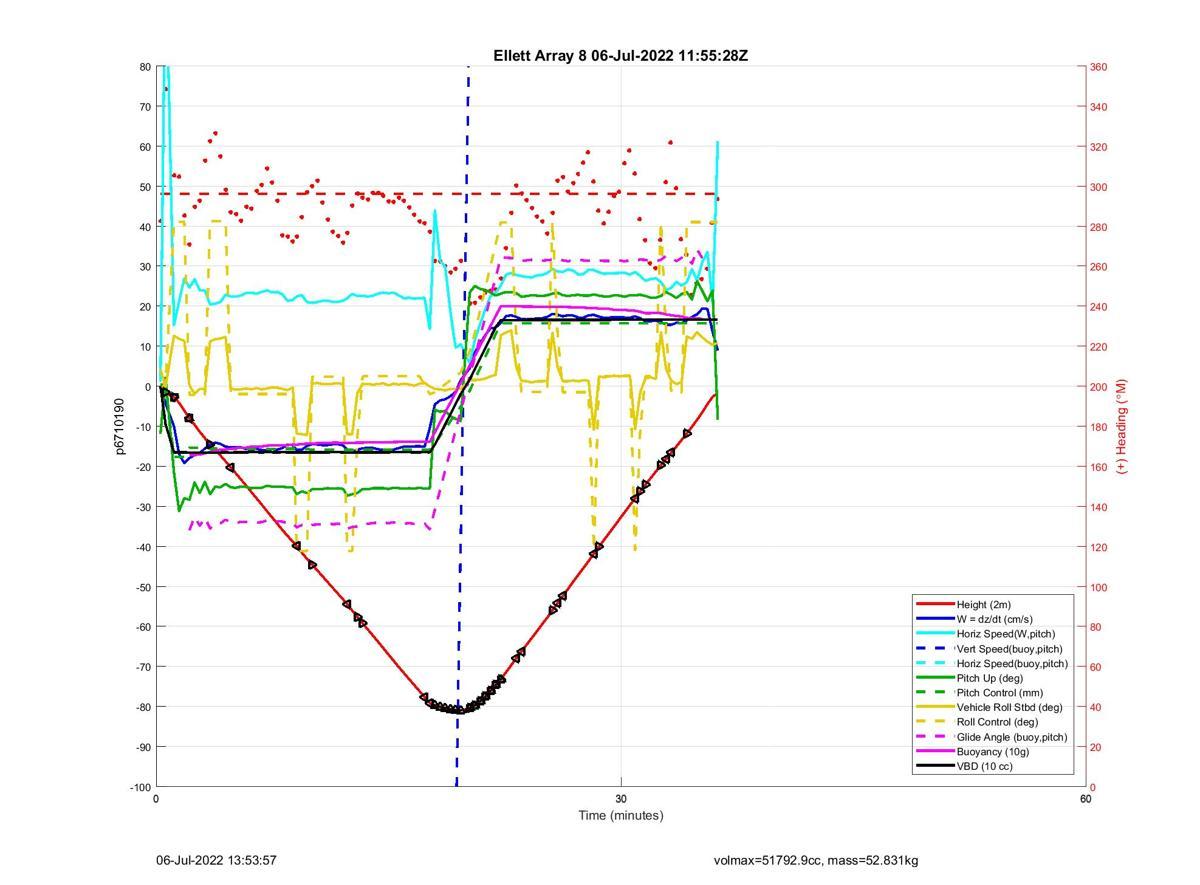Select legend entry 'Pitch Control (mm)'
The image size is (1200, 885).
click(999, 693)
